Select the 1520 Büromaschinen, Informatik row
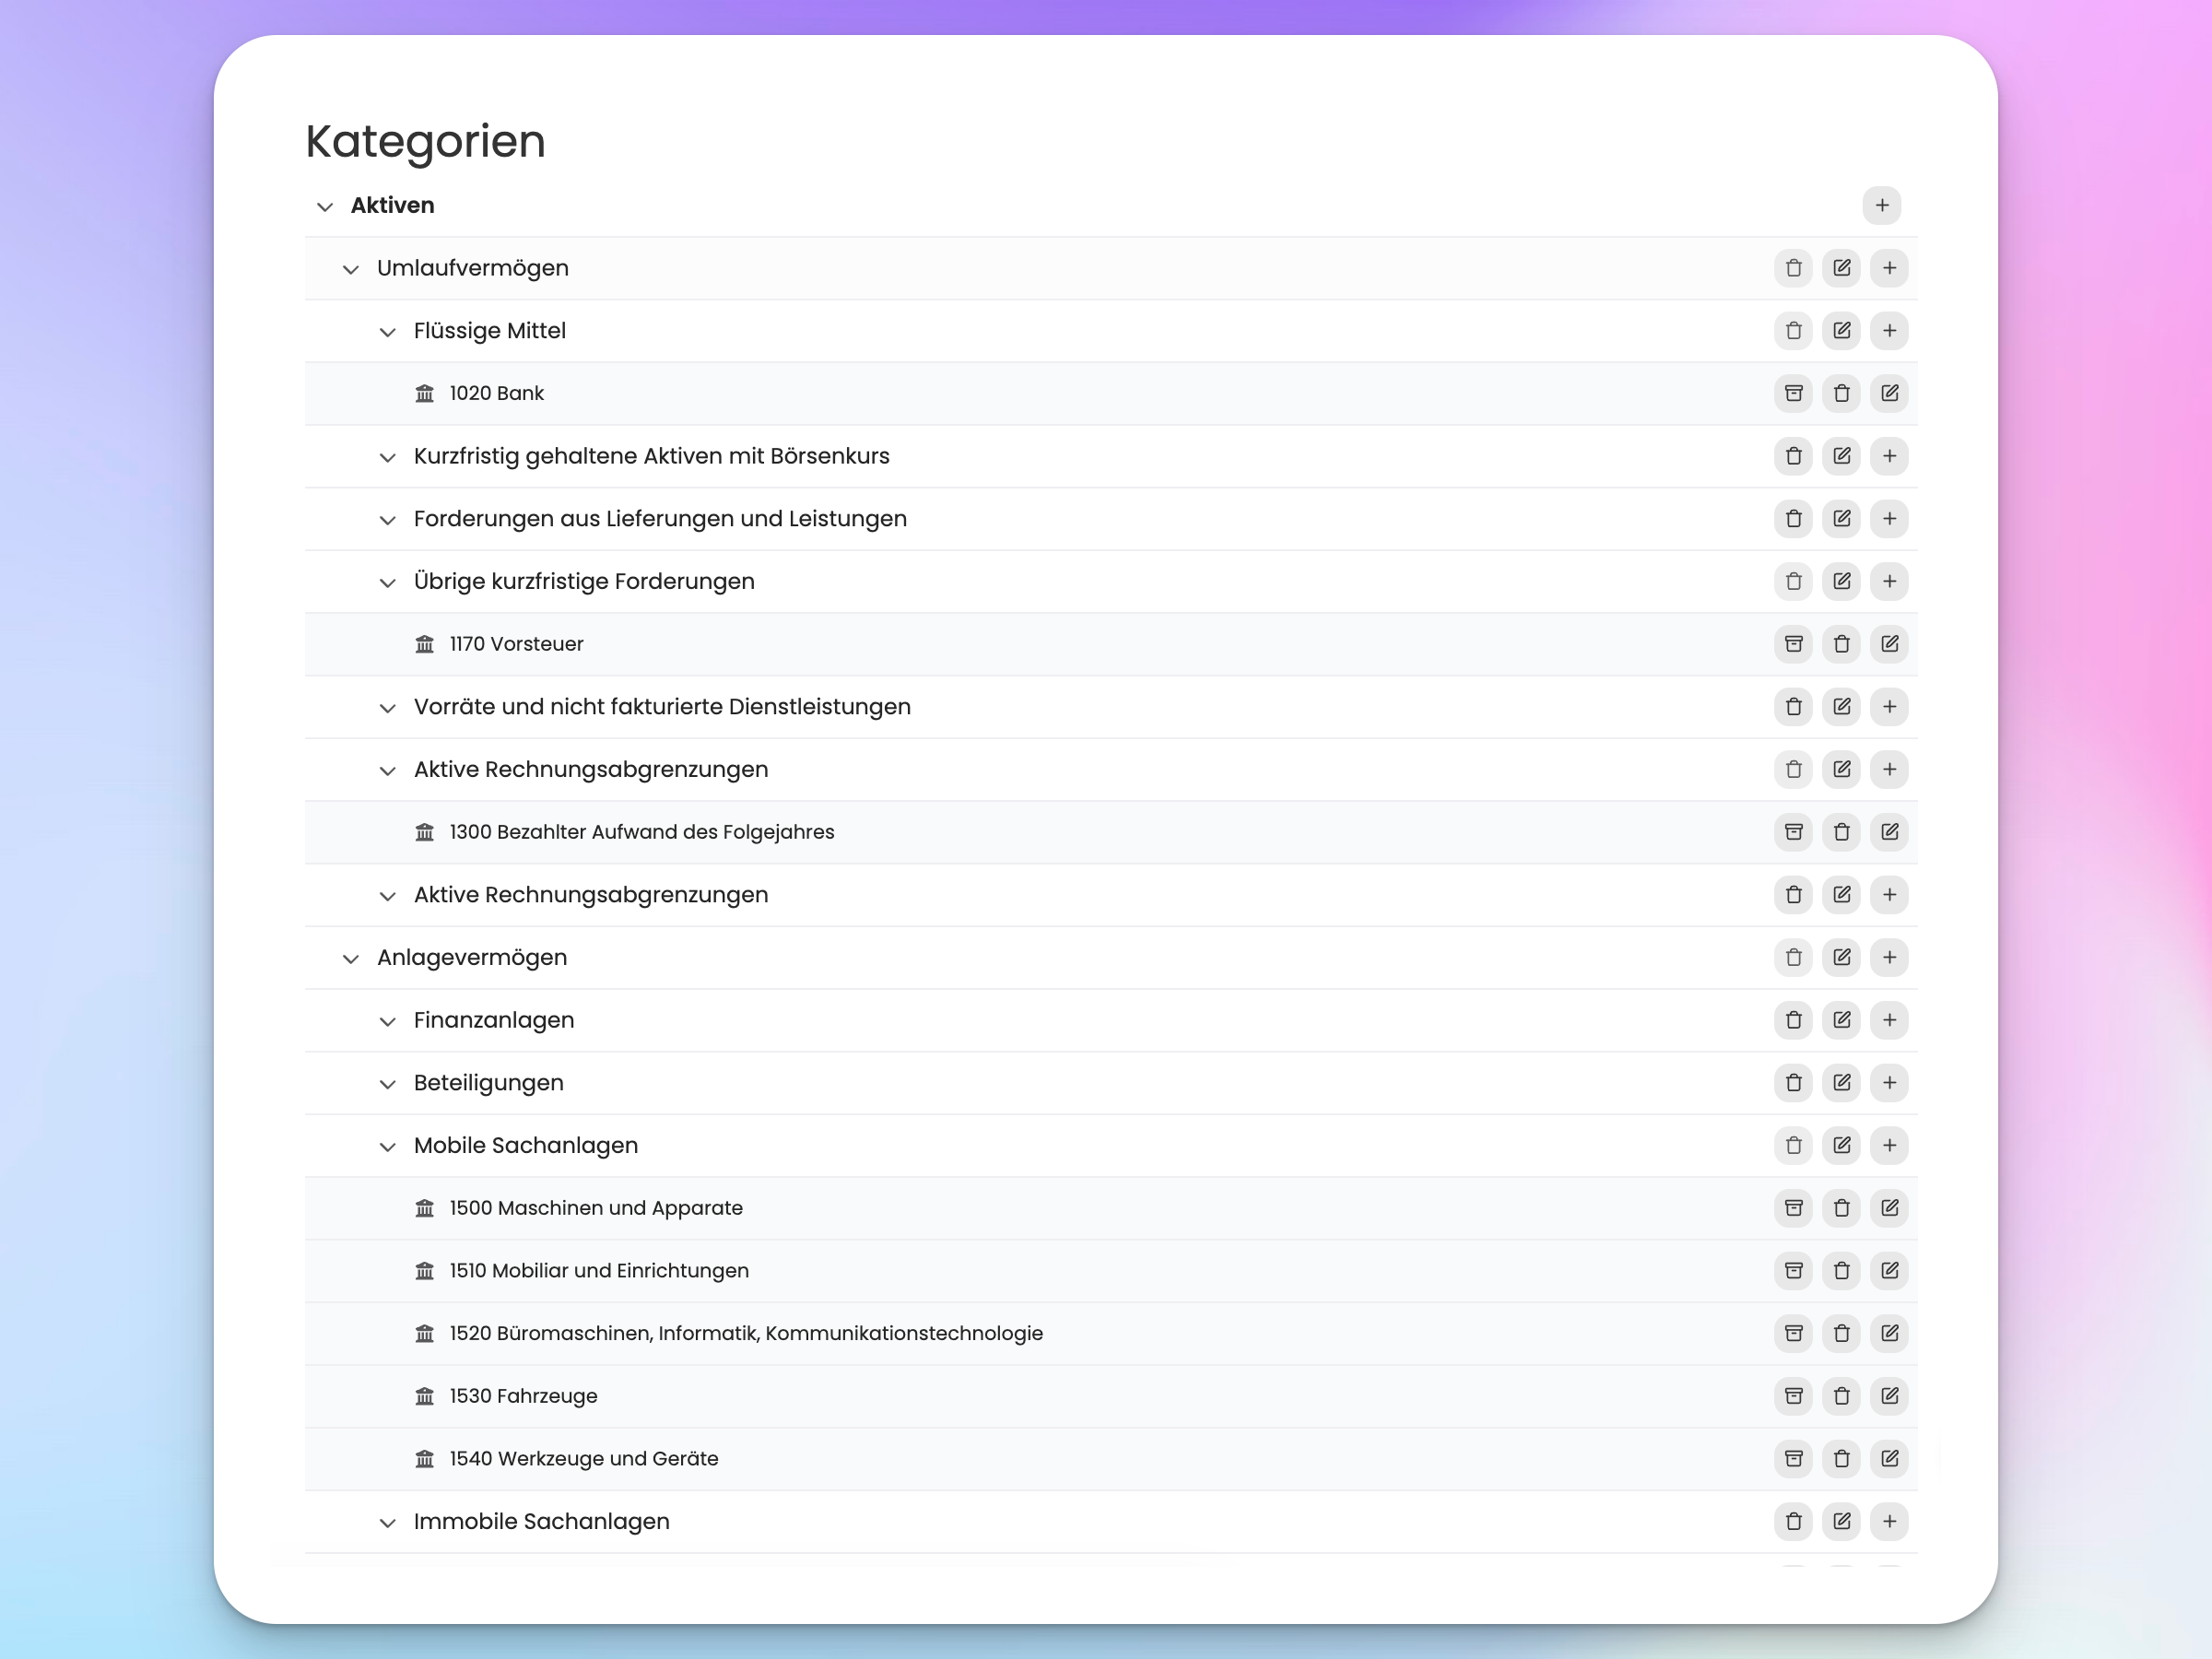The image size is (2212, 1659). coord(1111,1333)
